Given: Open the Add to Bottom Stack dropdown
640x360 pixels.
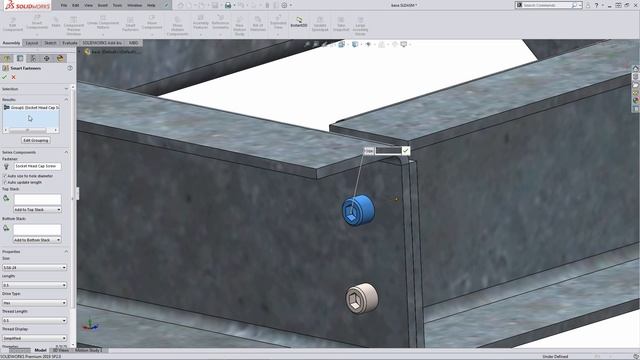Looking at the screenshot, I should coord(38,240).
